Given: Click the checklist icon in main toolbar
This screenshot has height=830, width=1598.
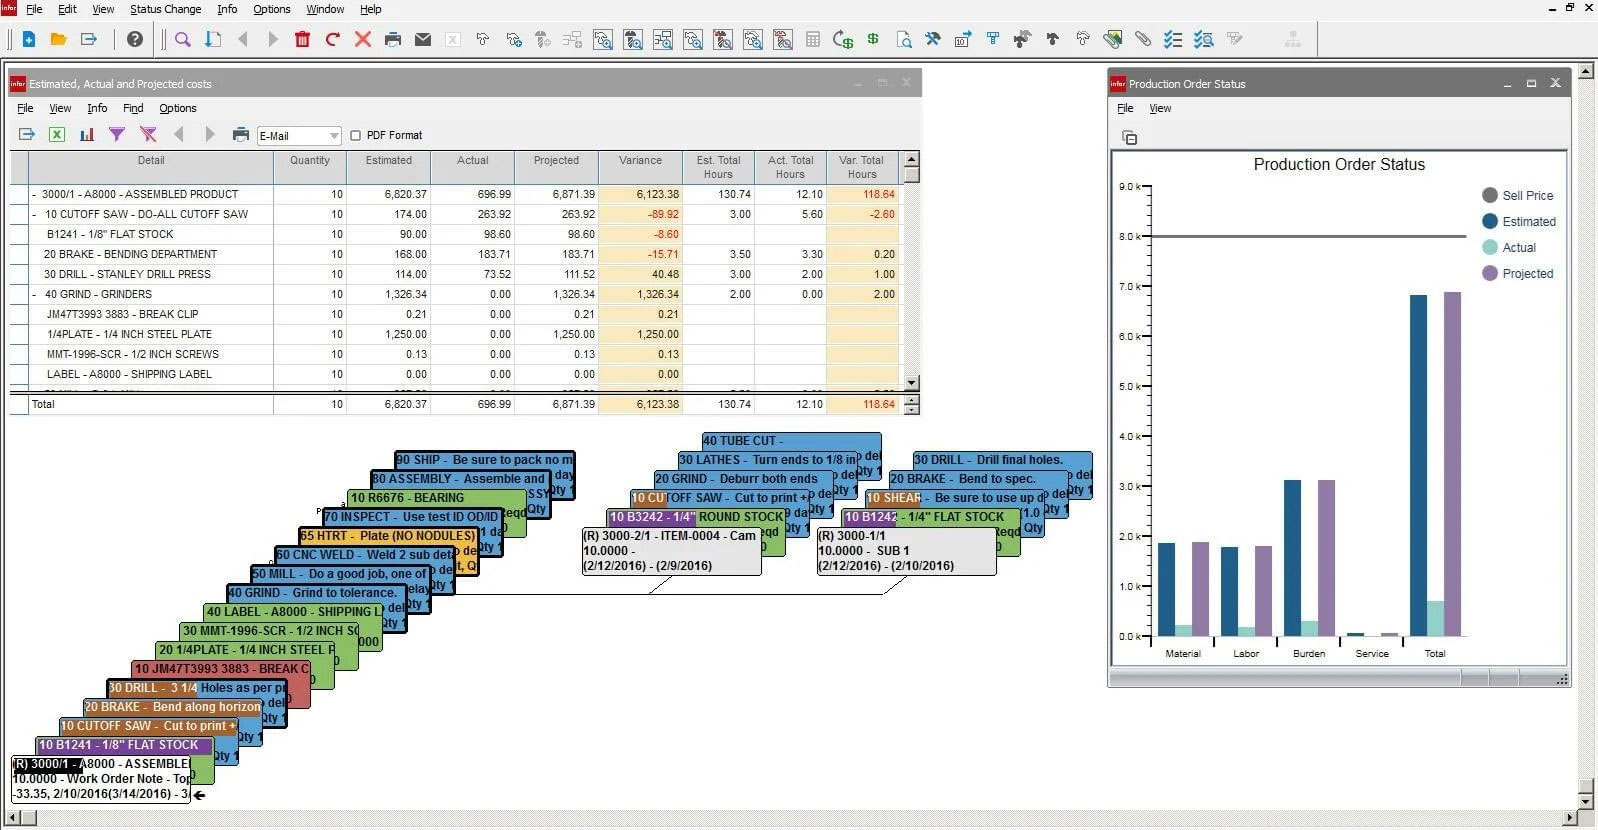Looking at the screenshot, I should coord(1173,39).
